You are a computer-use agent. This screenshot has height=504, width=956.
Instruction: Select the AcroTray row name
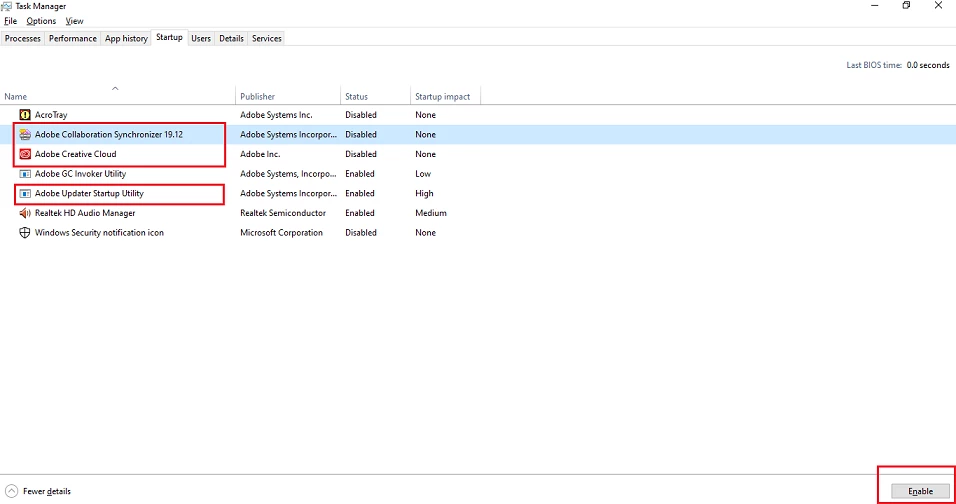51,115
